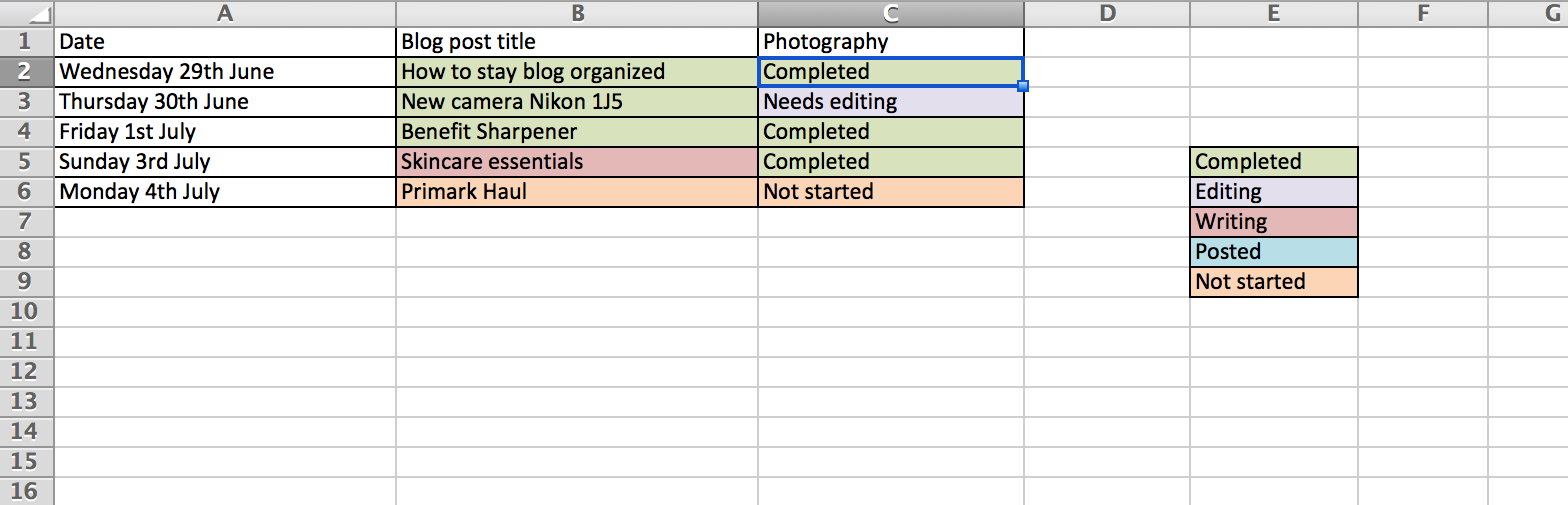Select column D header

click(1107, 14)
